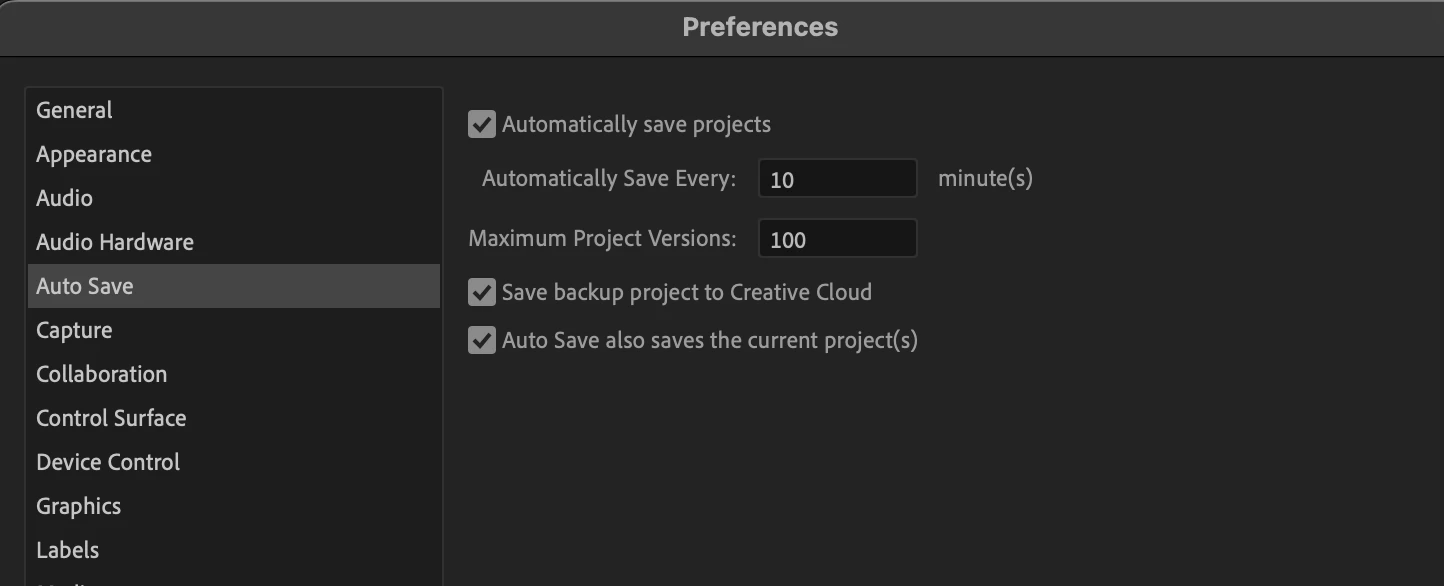This screenshot has width=1444, height=586.
Task: Click the Preferences window title bar
Action: pyautogui.click(x=760, y=27)
